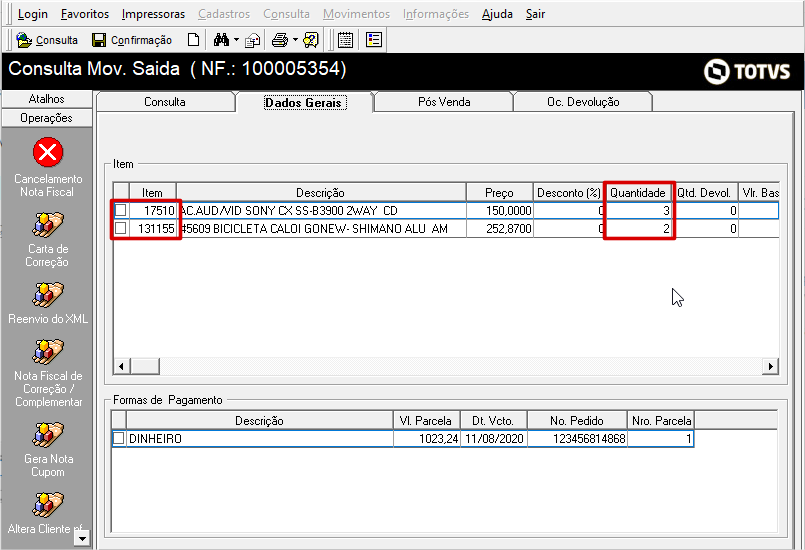Open the Impressoras menu
The width and height of the screenshot is (805, 550).
[x=153, y=14]
